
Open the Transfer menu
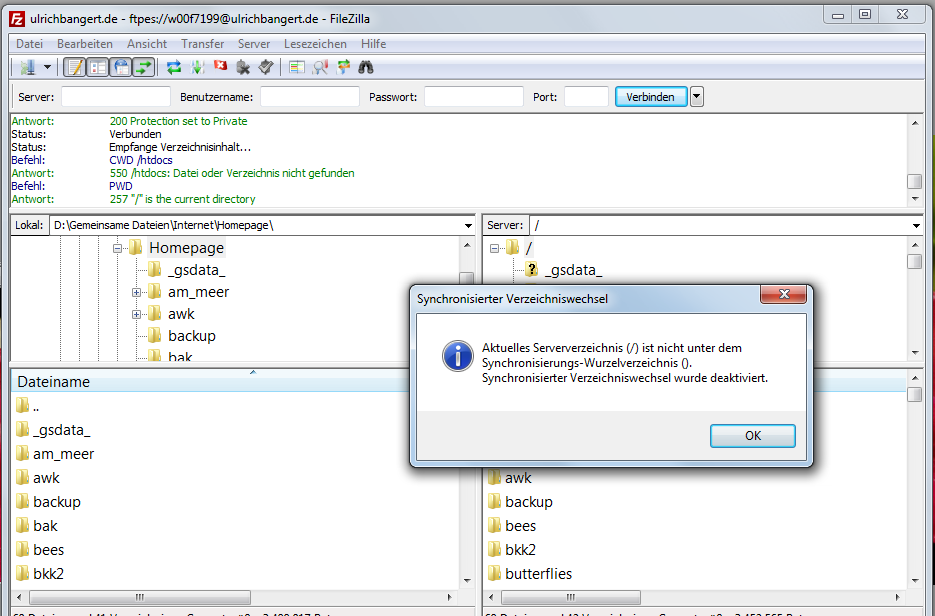pos(203,44)
